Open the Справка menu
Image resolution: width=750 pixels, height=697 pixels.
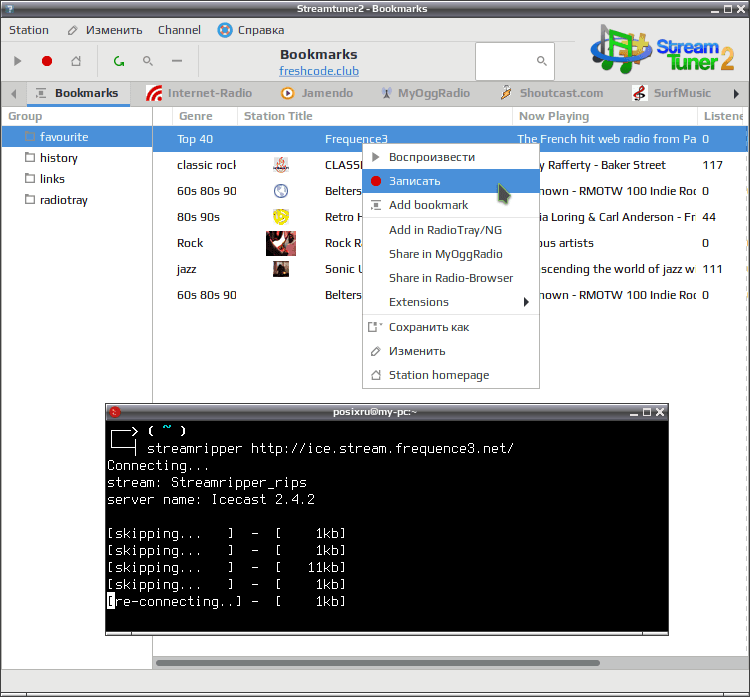261,30
